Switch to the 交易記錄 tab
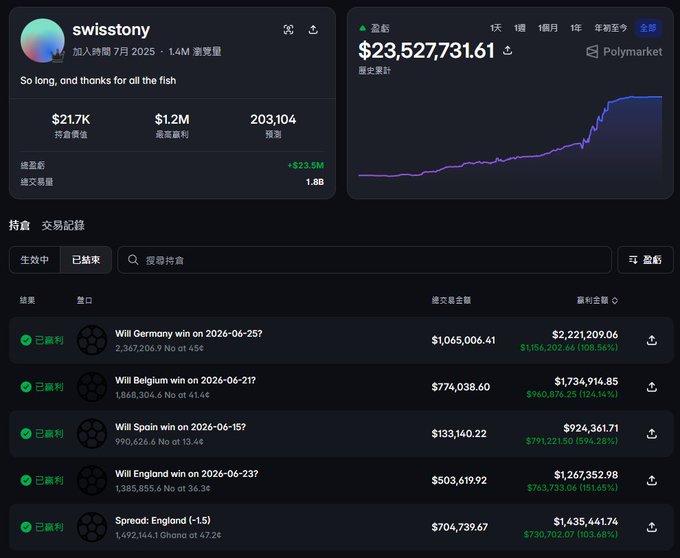The height and width of the screenshot is (558, 680). coord(63,225)
